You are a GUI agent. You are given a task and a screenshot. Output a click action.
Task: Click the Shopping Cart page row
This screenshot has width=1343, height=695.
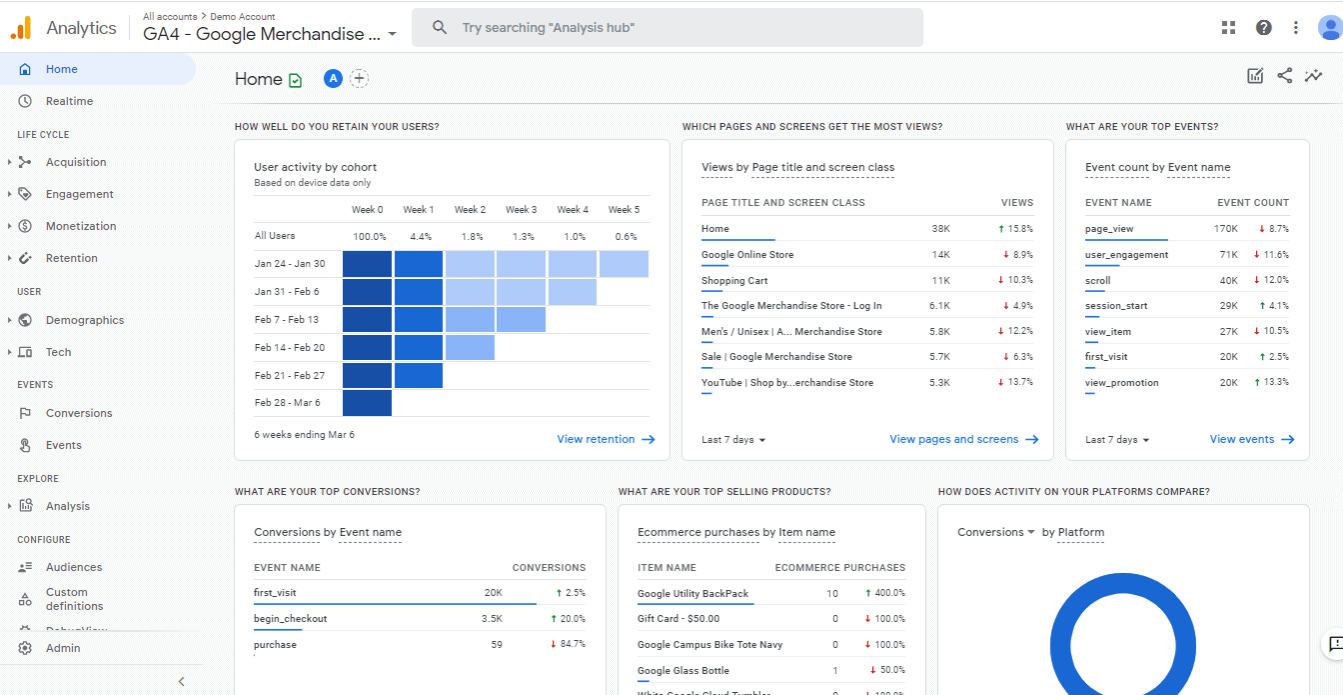[x=867, y=281]
